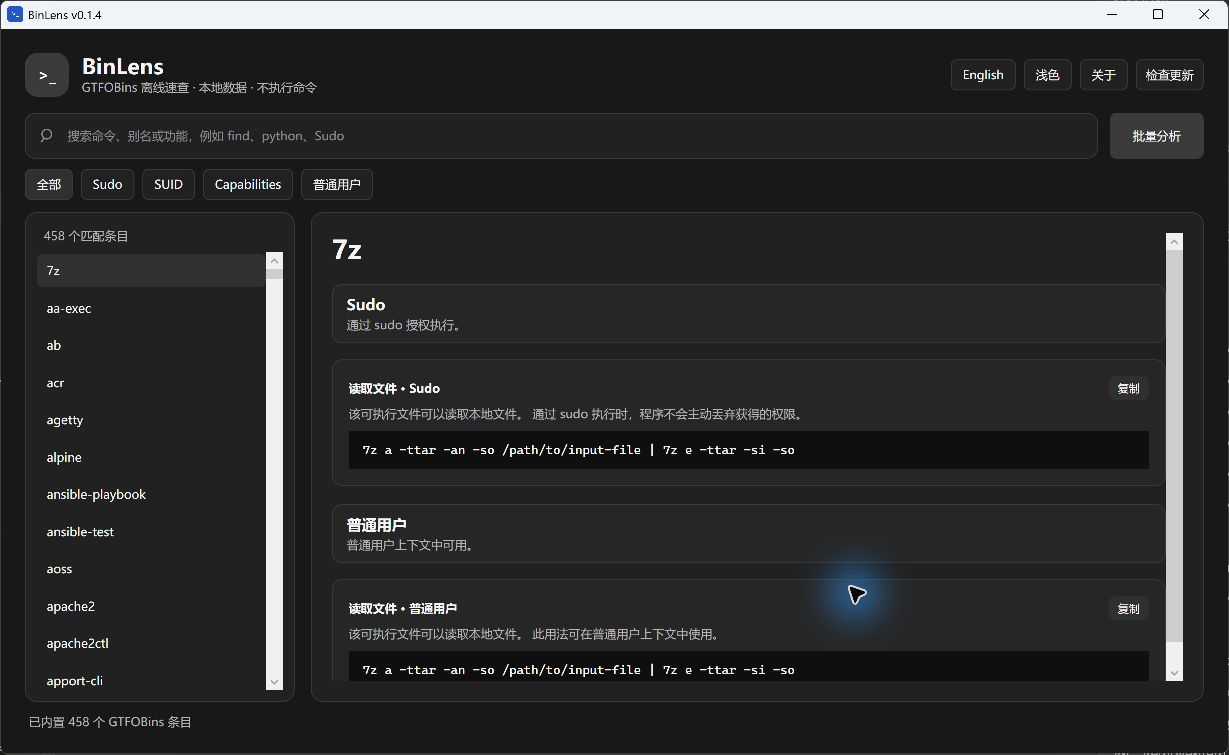This screenshot has height=755, width=1229.
Task: Click the GTFOBins 离线速查 subtitle text
Action: 199,88
